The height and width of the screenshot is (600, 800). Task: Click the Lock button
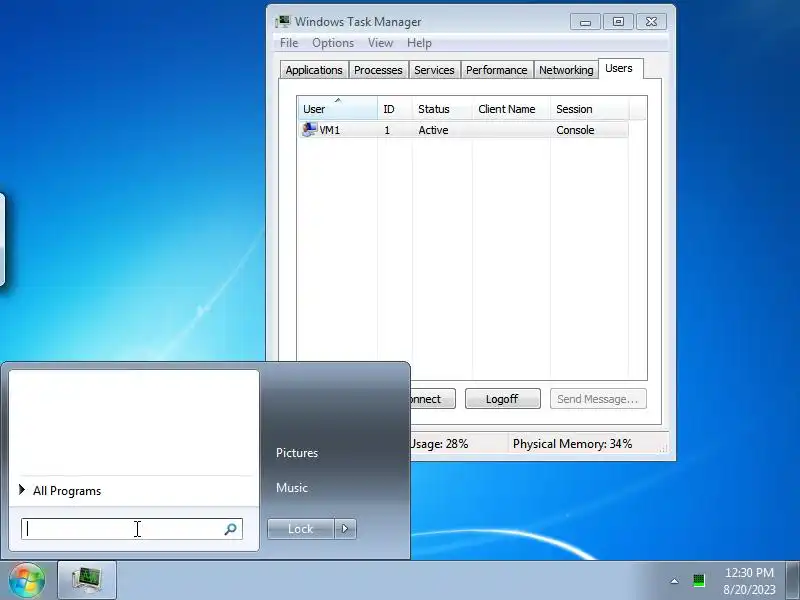coord(301,529)
